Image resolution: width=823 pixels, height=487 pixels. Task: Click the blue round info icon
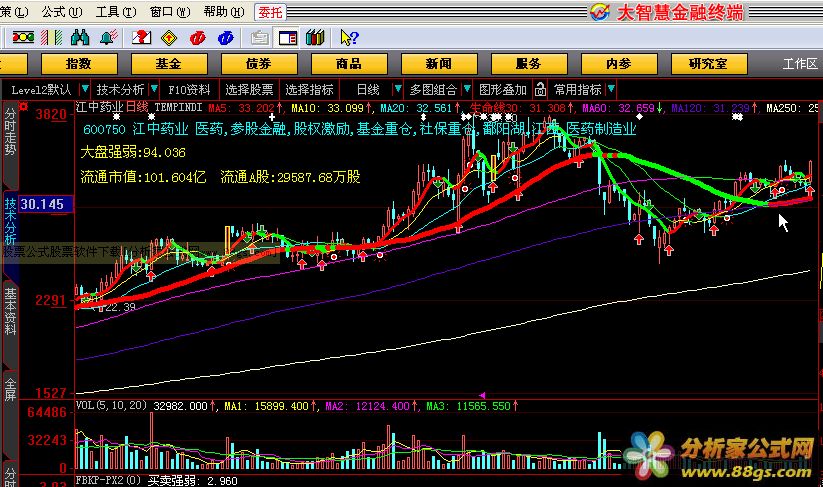click(226, 38)
